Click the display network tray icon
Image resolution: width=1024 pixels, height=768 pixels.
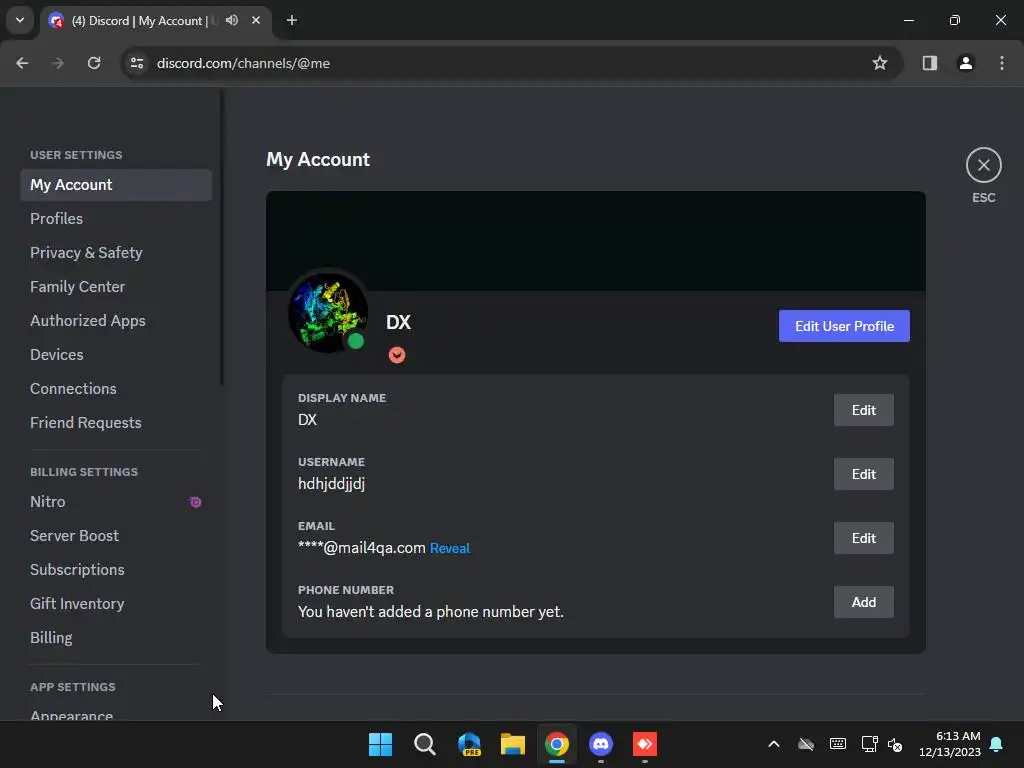[x=869, y=744]
